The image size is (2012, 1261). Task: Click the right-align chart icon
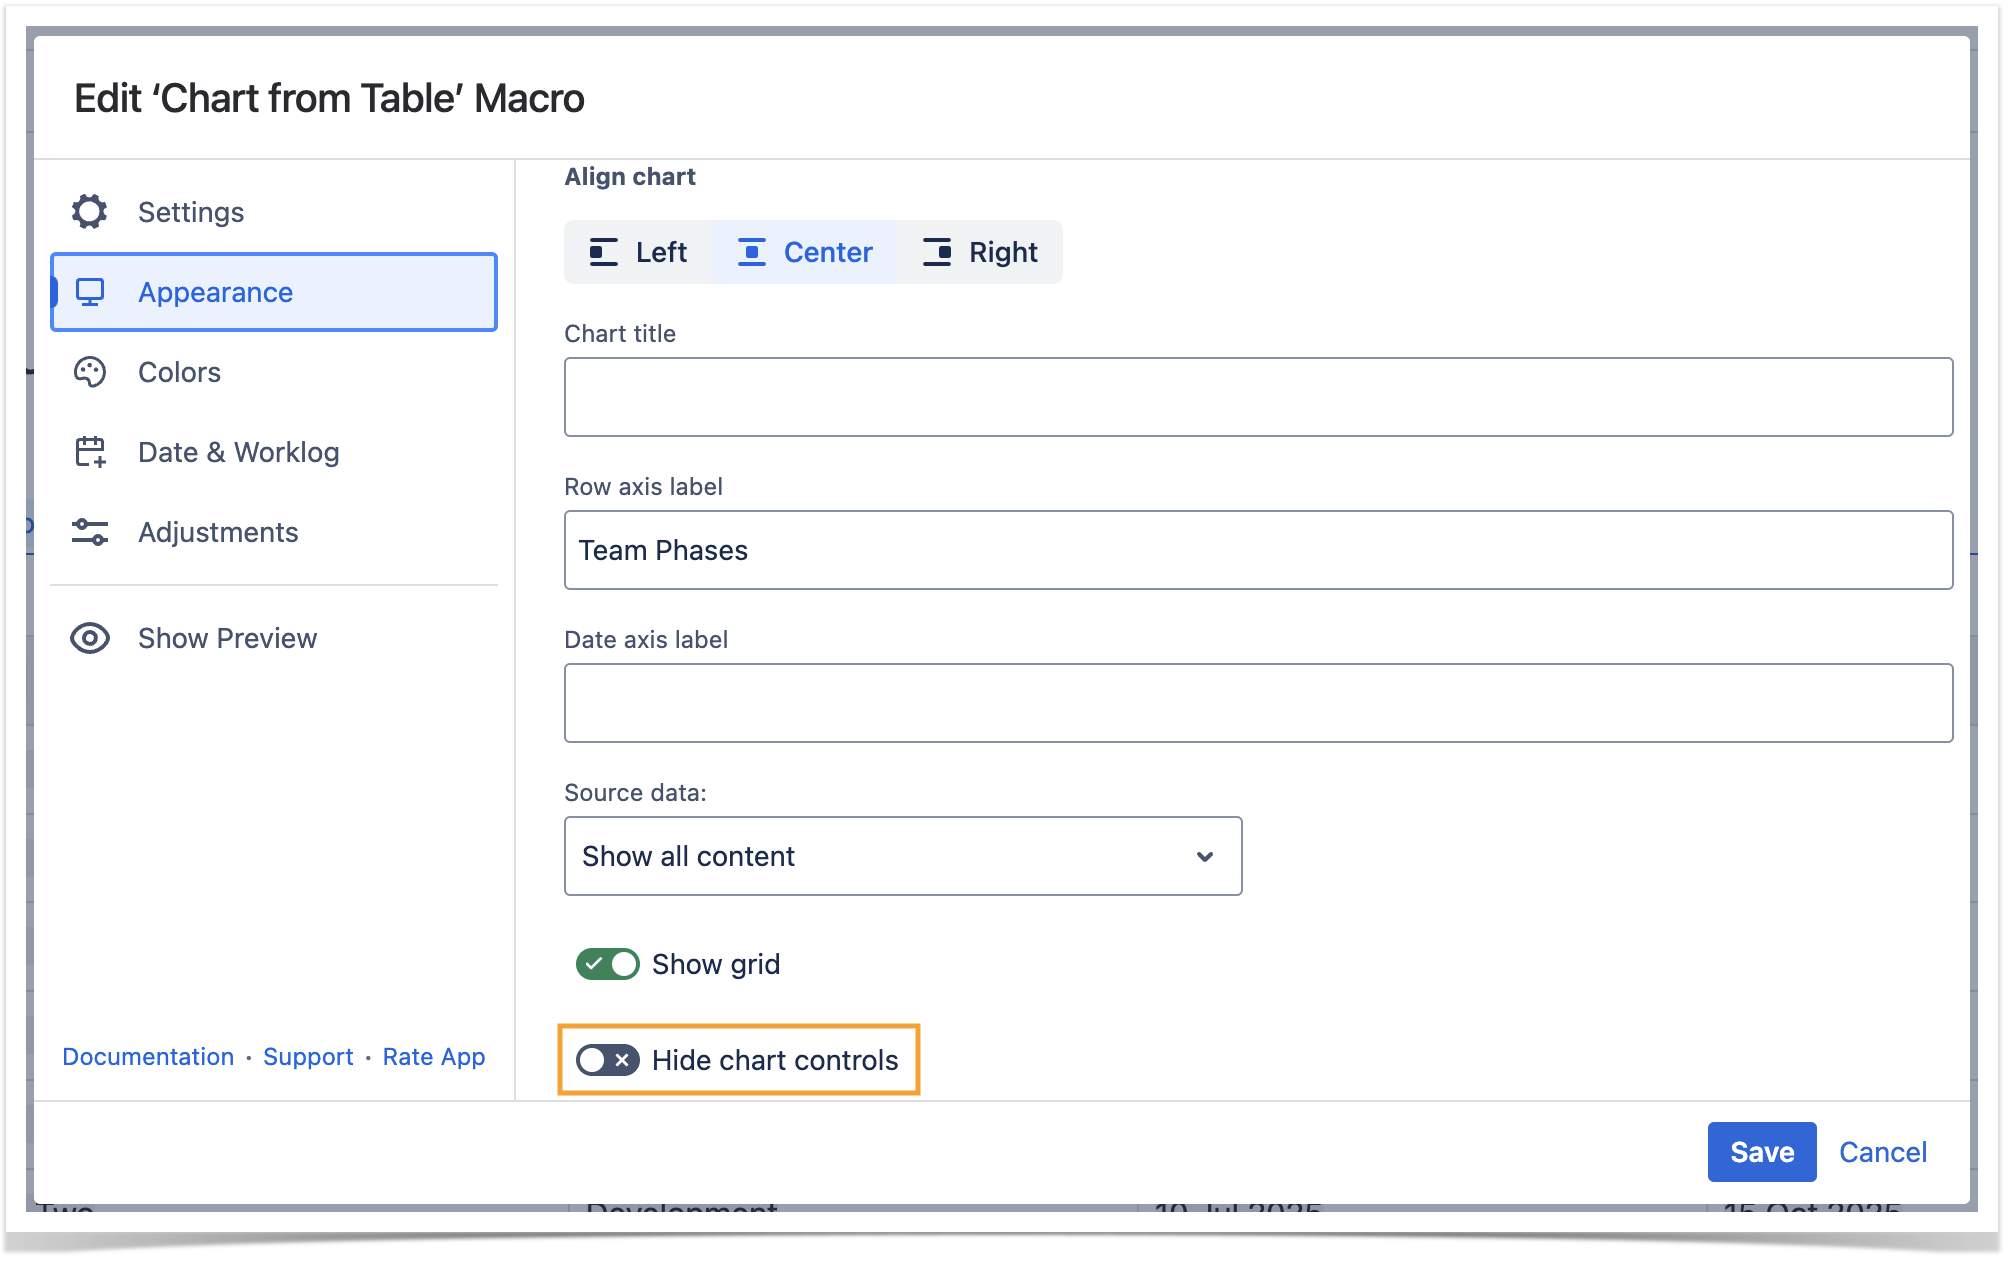click(937, 252)
